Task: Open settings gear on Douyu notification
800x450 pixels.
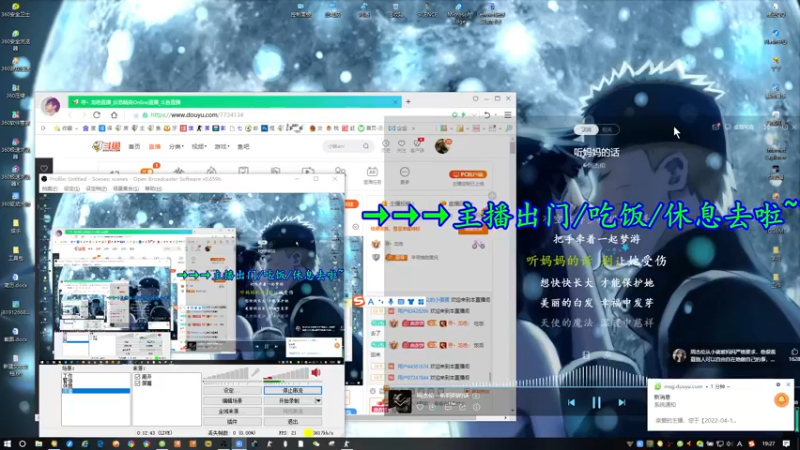Action: 778,384
